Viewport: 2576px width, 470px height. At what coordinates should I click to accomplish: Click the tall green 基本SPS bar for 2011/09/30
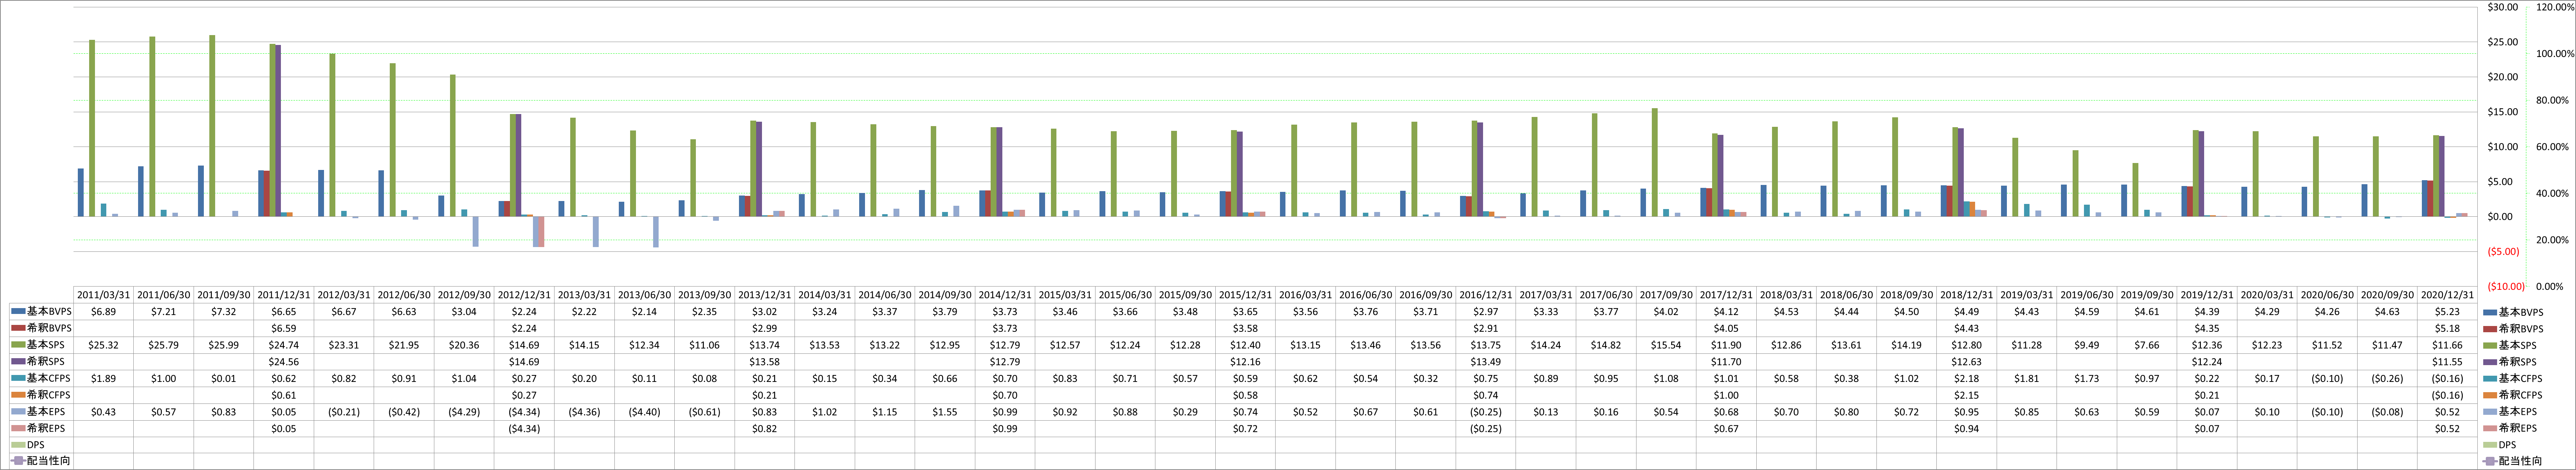coord(212,126)
